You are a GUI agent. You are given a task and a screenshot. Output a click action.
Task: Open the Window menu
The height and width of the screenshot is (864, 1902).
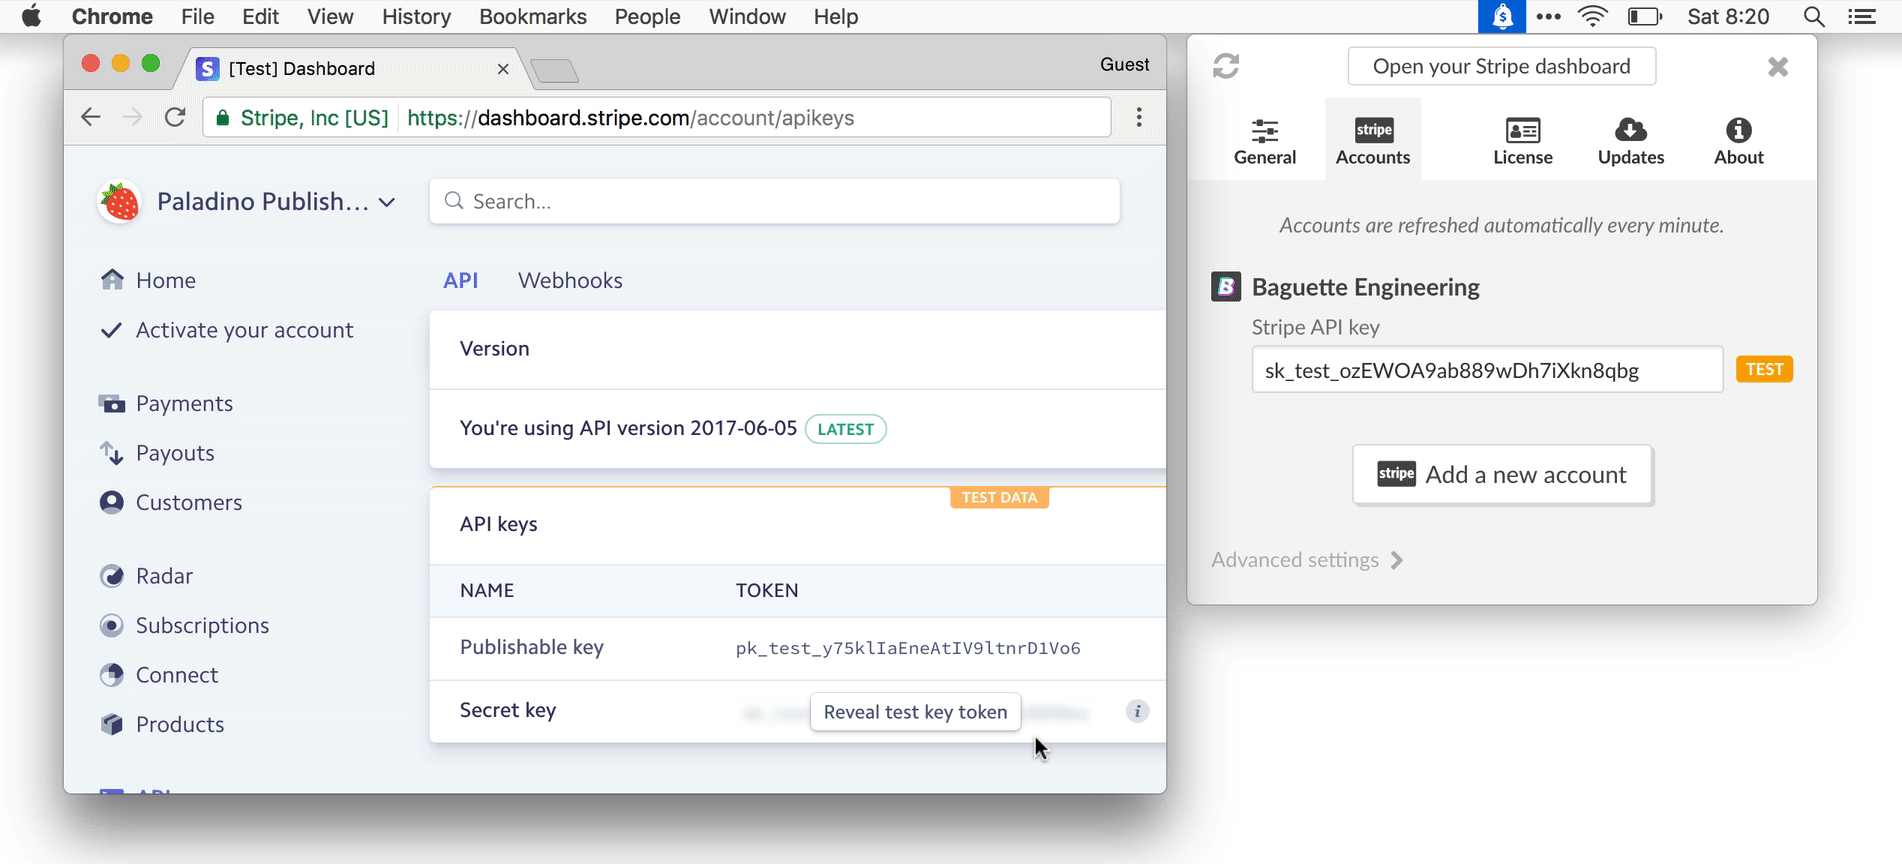pyautogui.click(x=747, y=17)
